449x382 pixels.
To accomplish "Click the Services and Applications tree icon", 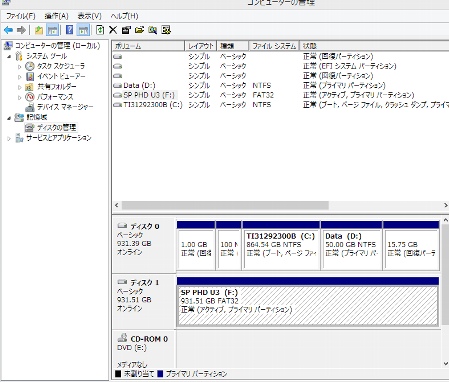I will (19, 138).
